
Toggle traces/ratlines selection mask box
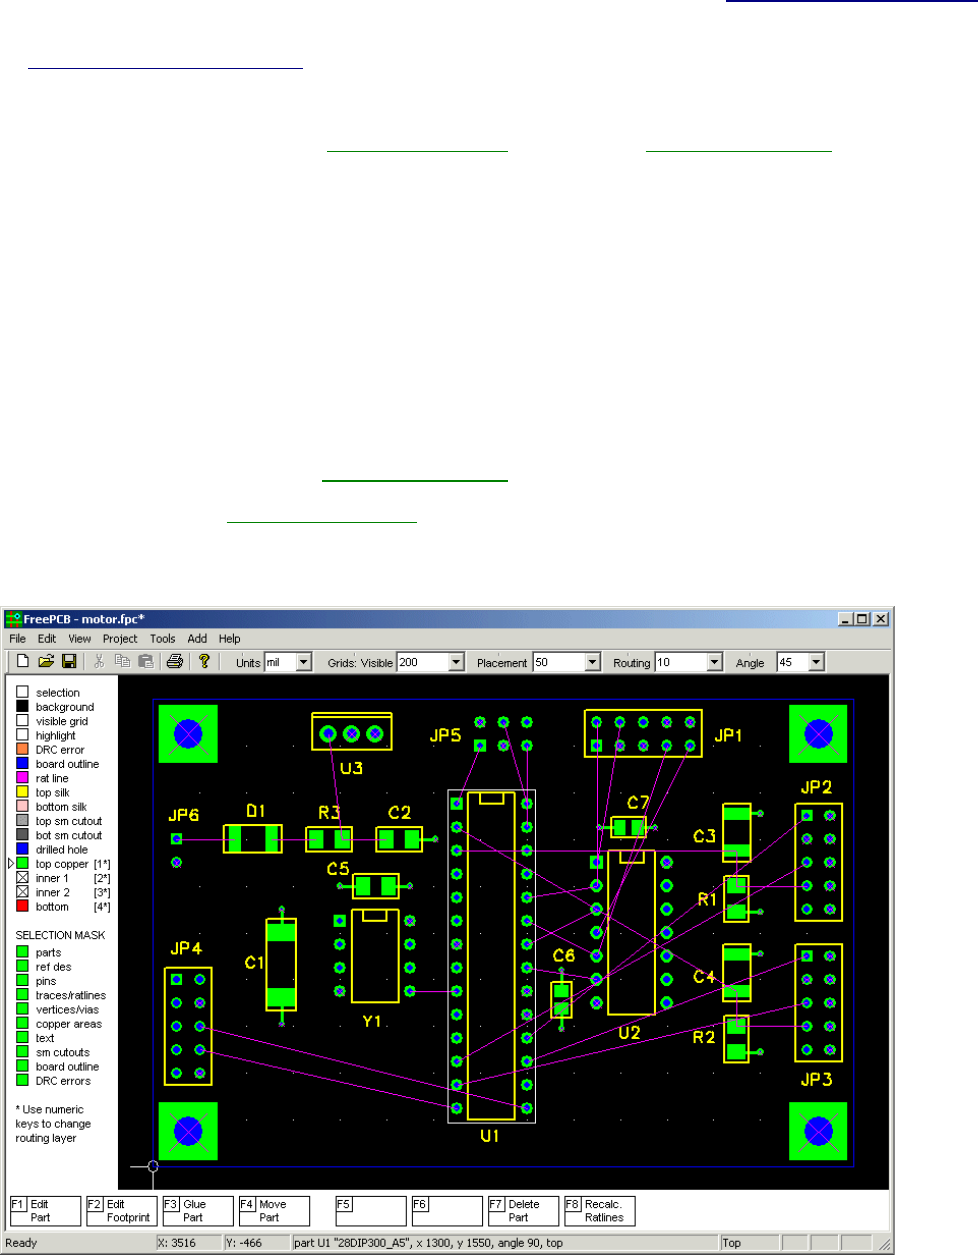tap(23, 995)
